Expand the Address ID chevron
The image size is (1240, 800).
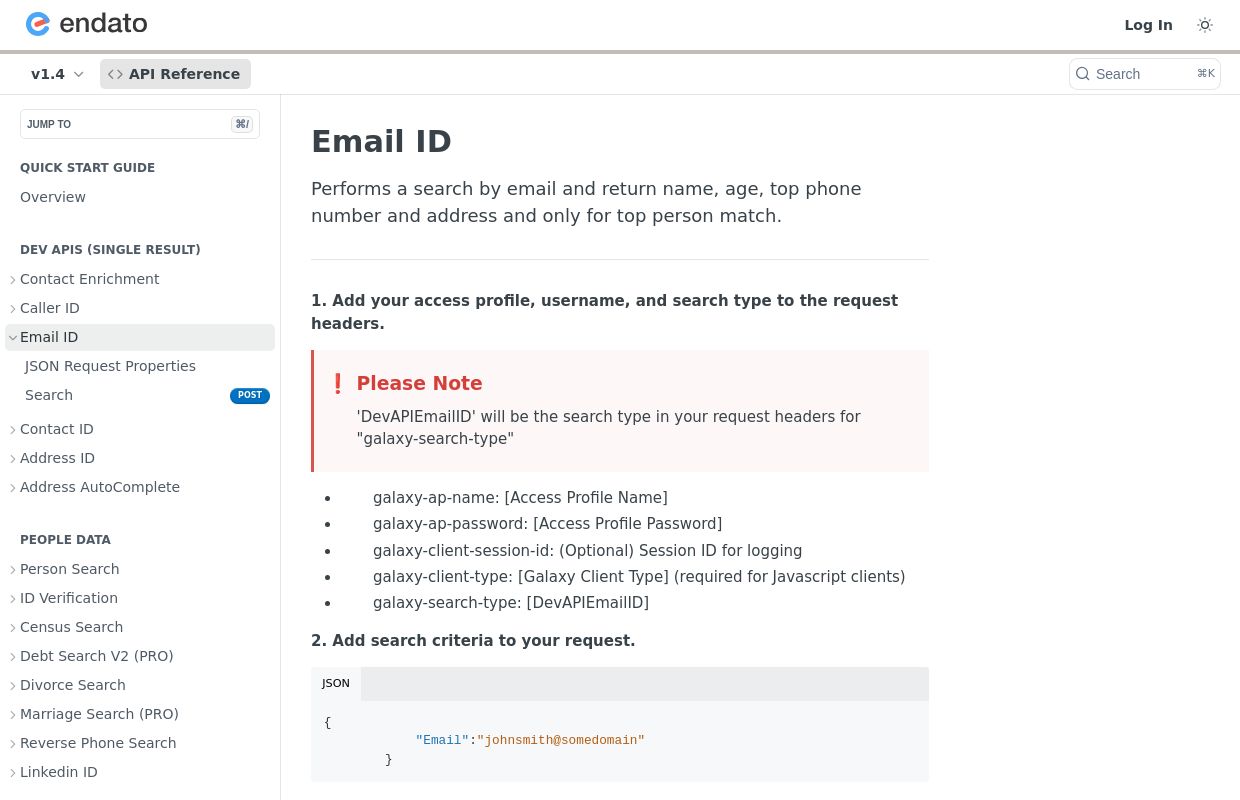13,459
